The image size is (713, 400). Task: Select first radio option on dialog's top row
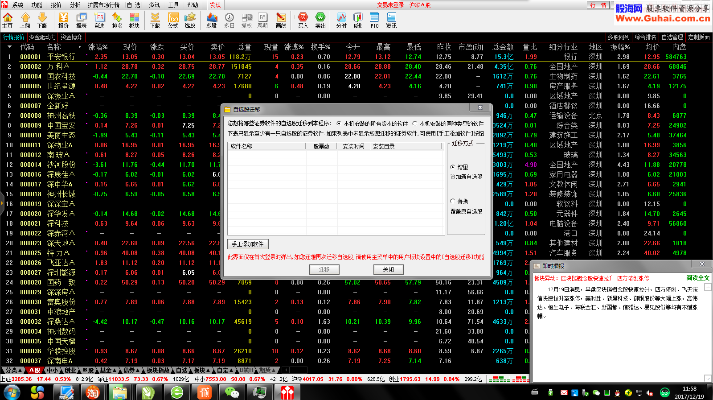pyautogui.click(x=339, y=123)
